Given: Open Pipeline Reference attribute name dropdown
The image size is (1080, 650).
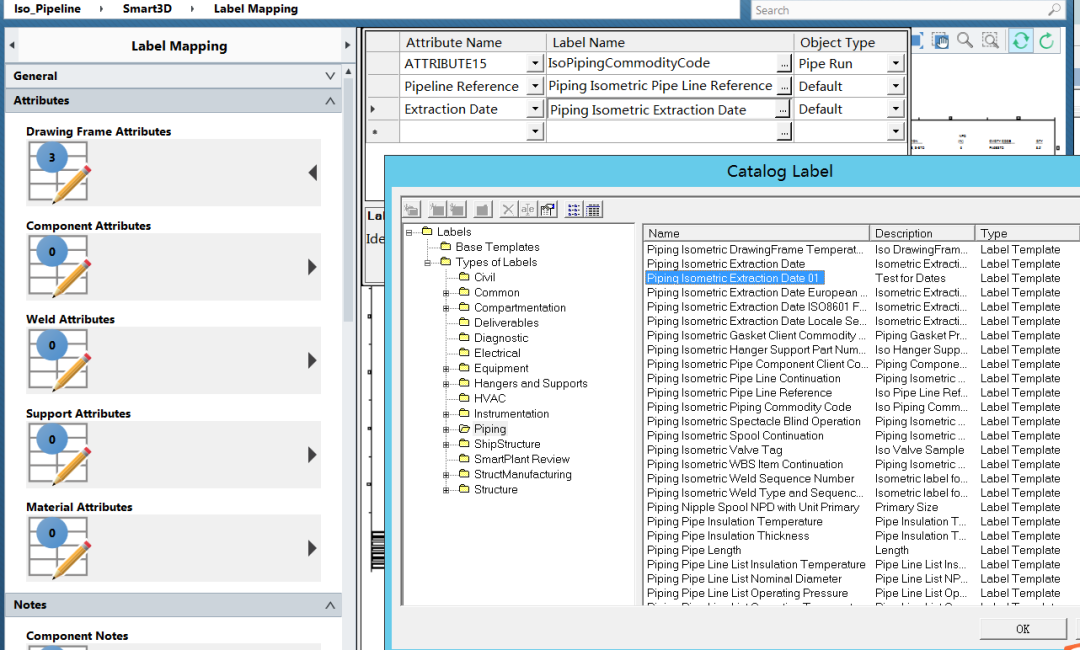Looking at the screenshot, I should [535, 86].
